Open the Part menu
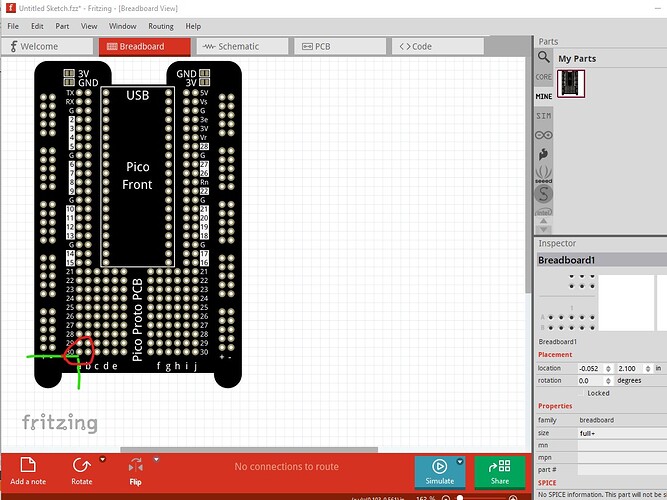Image resolution: width=667 pixels, height=500 pixels. click(x=62, y=26)
